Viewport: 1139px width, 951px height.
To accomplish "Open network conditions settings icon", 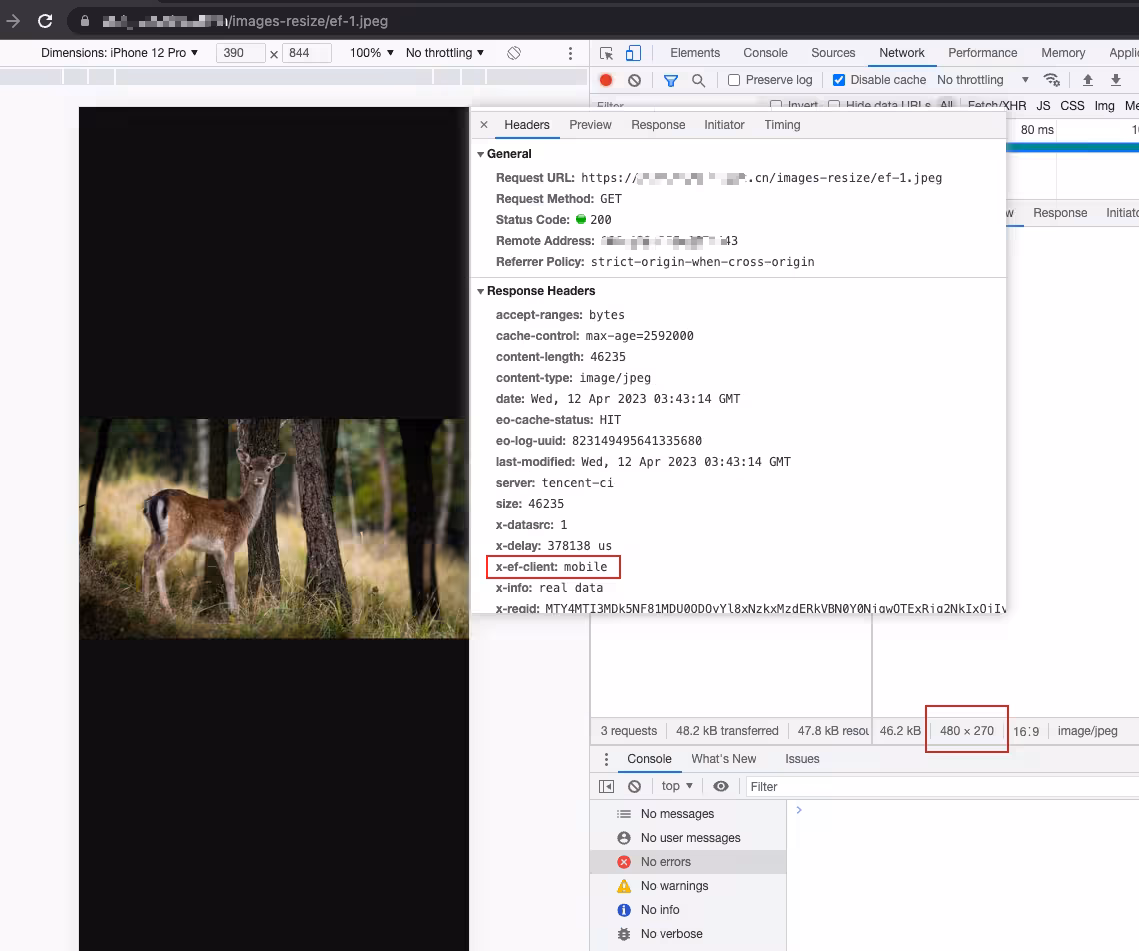I will tap(1051, 80).
